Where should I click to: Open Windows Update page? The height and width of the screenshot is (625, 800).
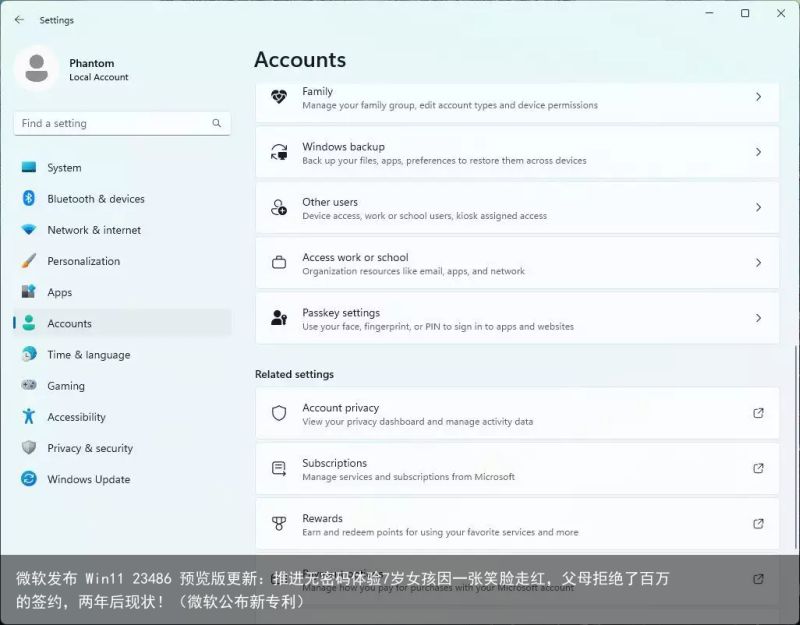[122, 479]
